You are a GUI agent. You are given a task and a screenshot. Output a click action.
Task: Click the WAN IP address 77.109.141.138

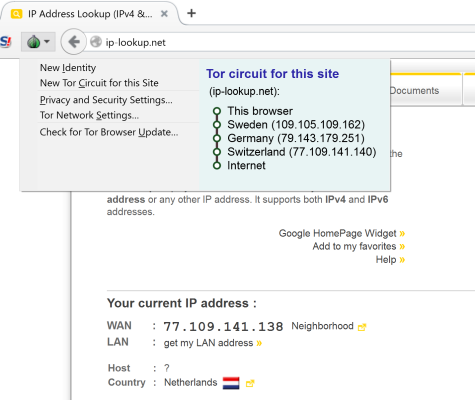click(x=223, y=326)
